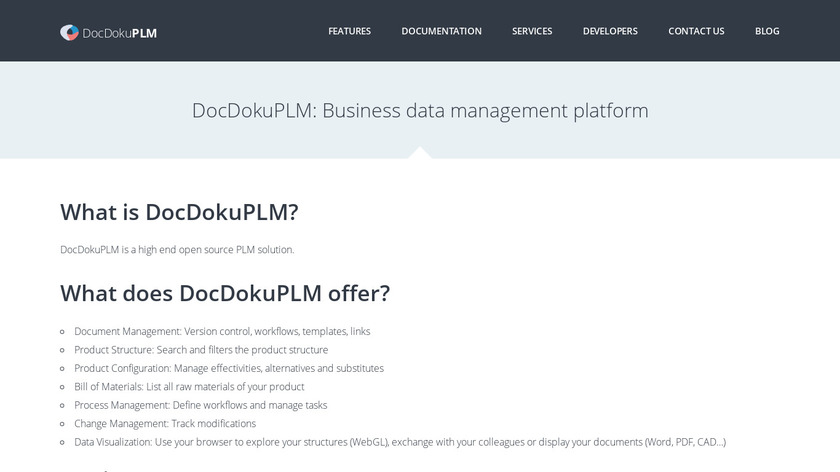
Task: Click the Data Visualization list item
Action: (x=400, y=442)
